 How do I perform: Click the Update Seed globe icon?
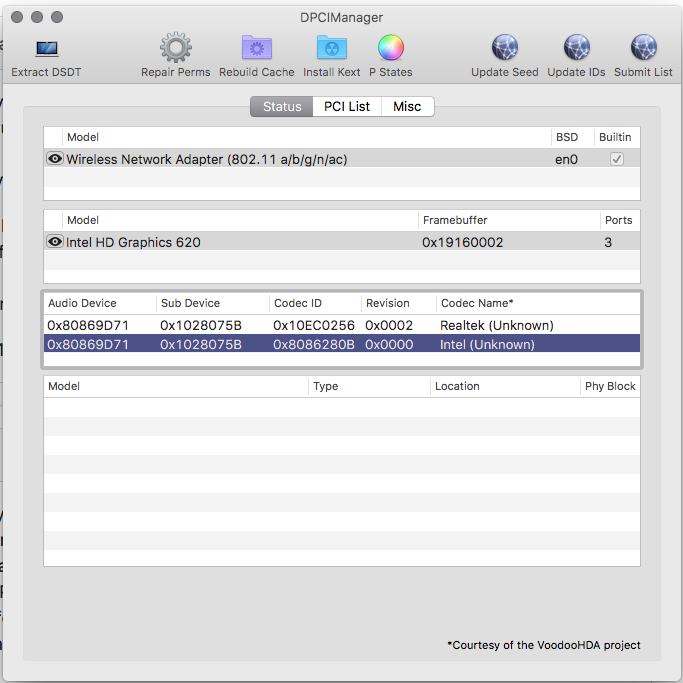tap(505, 47)
